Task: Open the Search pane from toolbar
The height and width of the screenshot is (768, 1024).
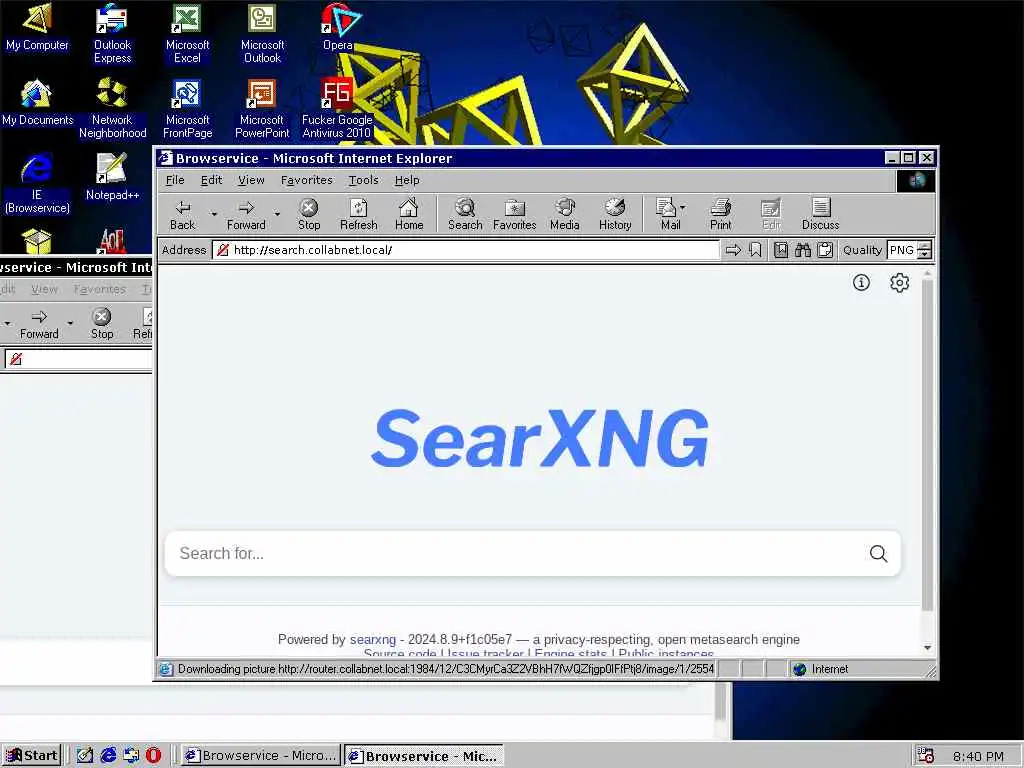Action: [465, 215]
